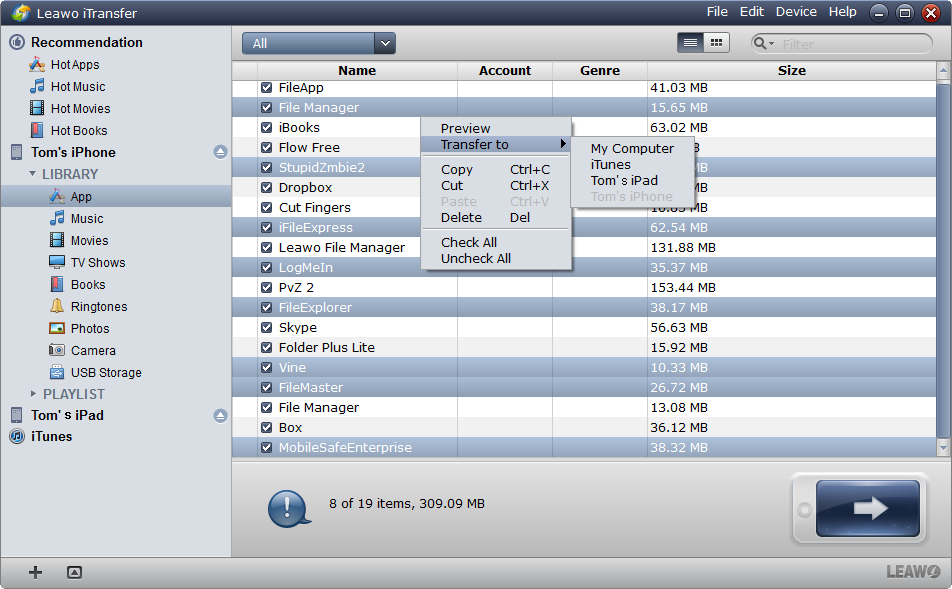The height and width of the screenshot is (589, 952).
Task: Open the Ringtones bell icon
Action: pos(57,306)
